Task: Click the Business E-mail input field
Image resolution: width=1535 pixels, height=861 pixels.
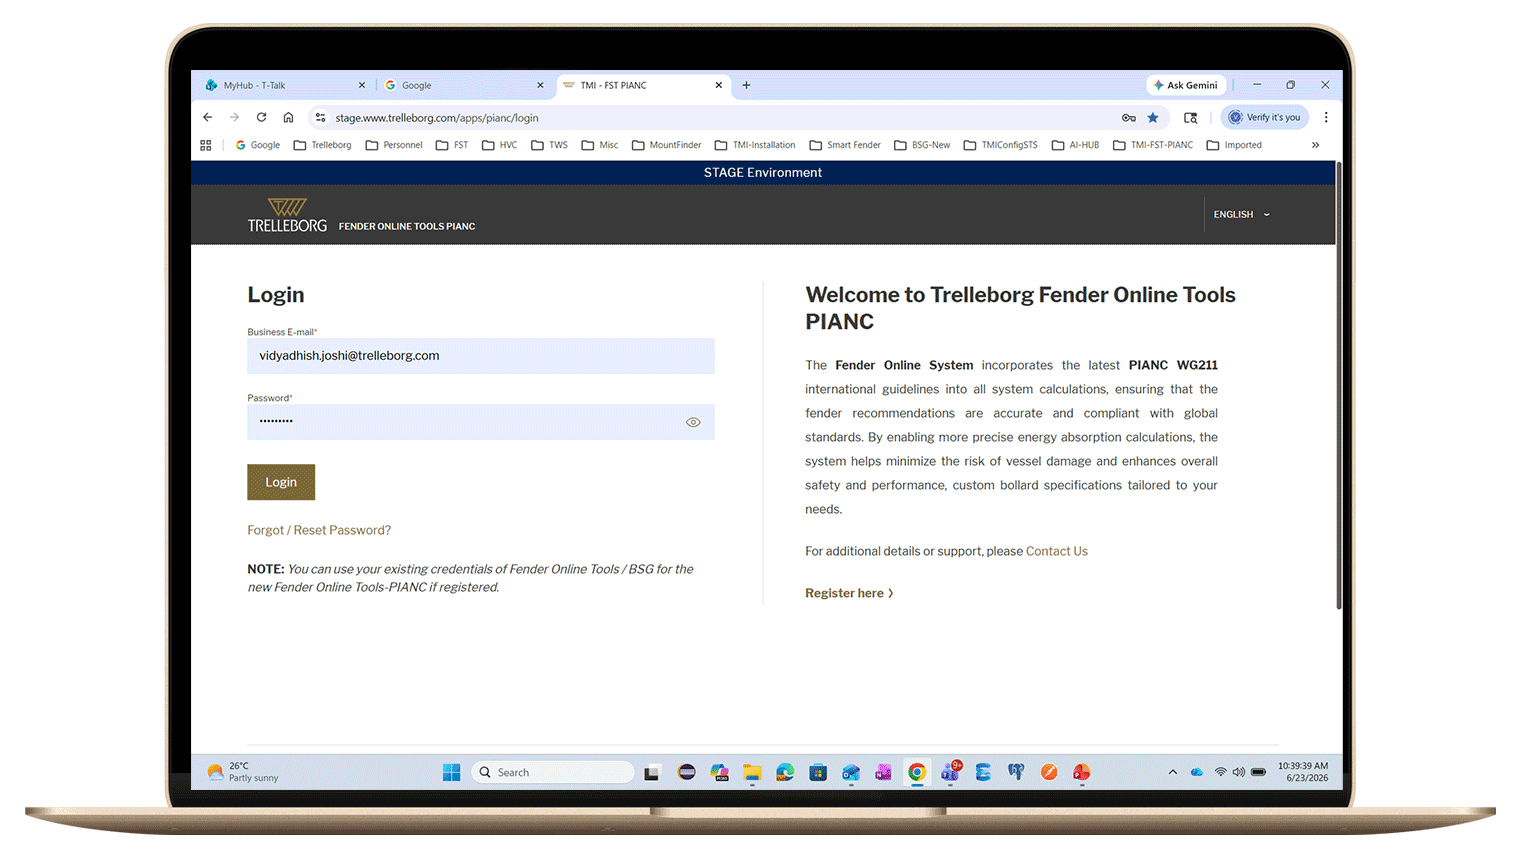Action: pos(481,356)
